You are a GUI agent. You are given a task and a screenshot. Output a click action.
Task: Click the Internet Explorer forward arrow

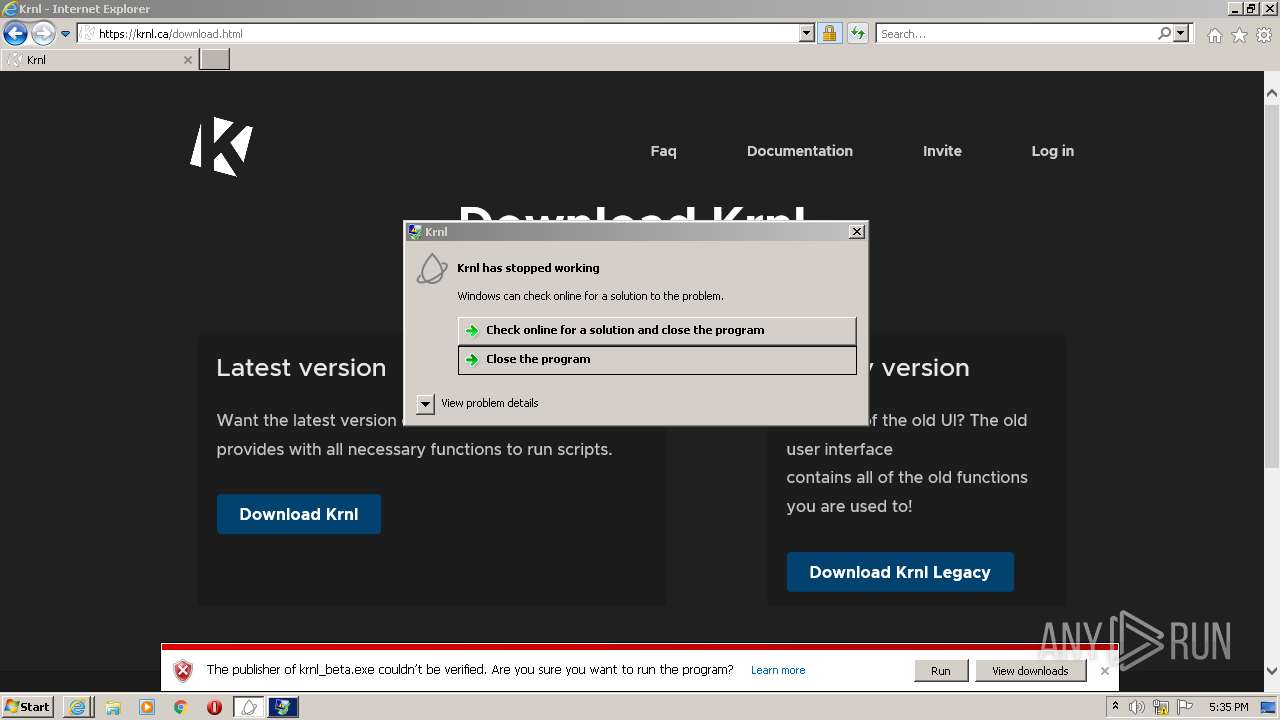(43, 34)
